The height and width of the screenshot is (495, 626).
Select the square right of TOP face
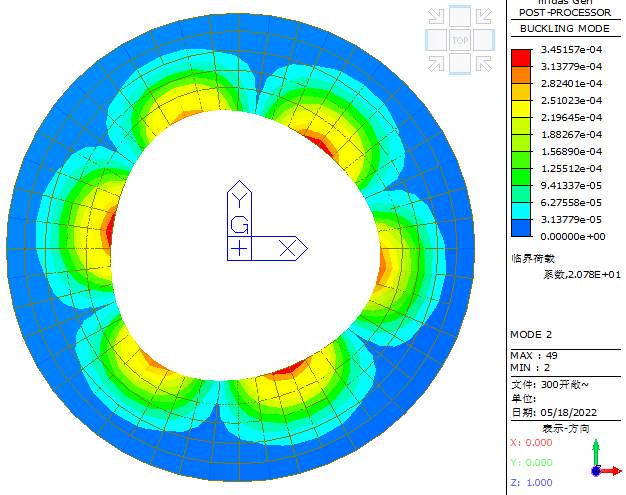(x=483, y=40)
